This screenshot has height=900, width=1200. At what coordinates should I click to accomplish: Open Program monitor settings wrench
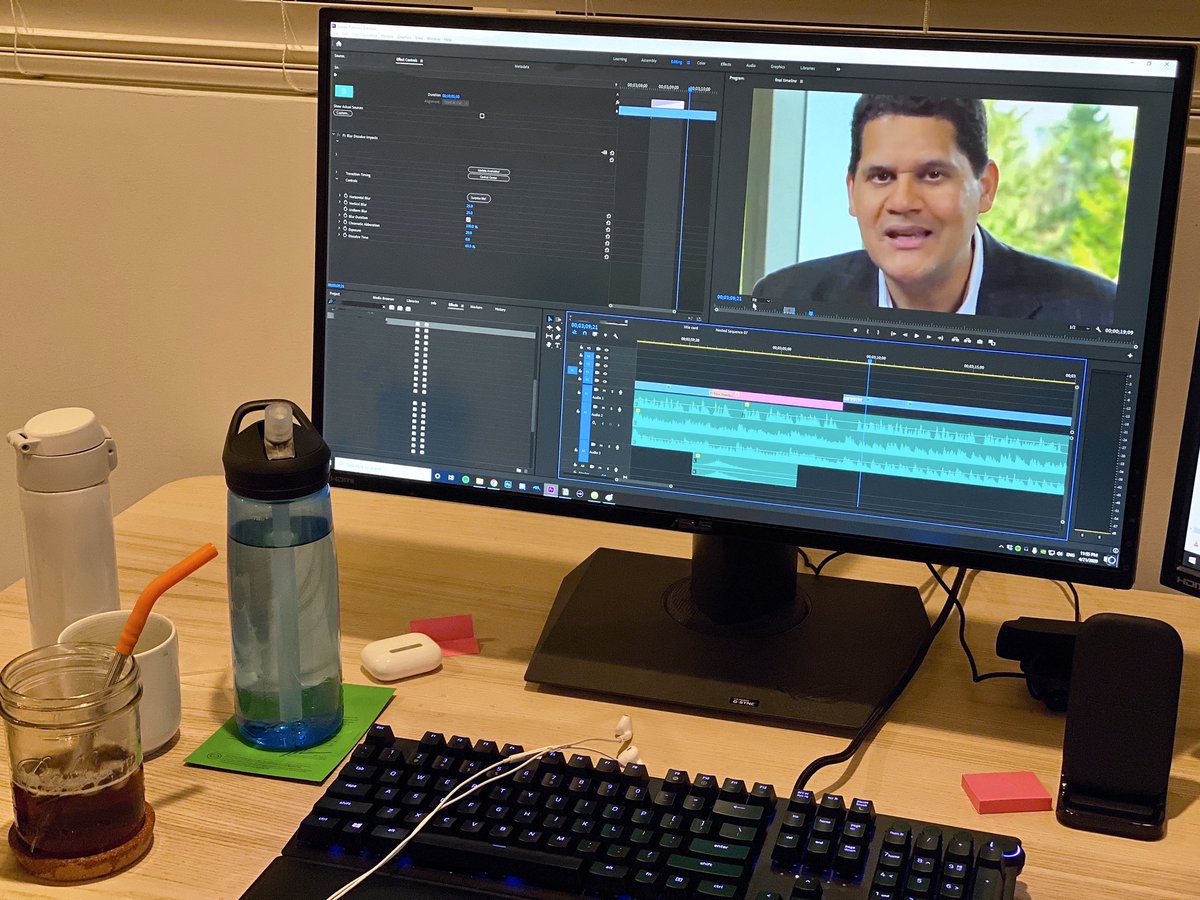[1098, 329]
